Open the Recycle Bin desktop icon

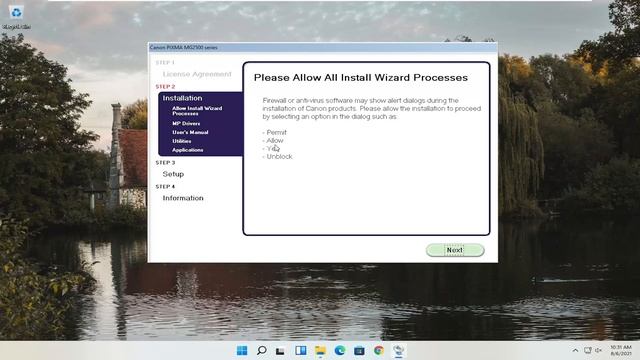coord(16,17)
